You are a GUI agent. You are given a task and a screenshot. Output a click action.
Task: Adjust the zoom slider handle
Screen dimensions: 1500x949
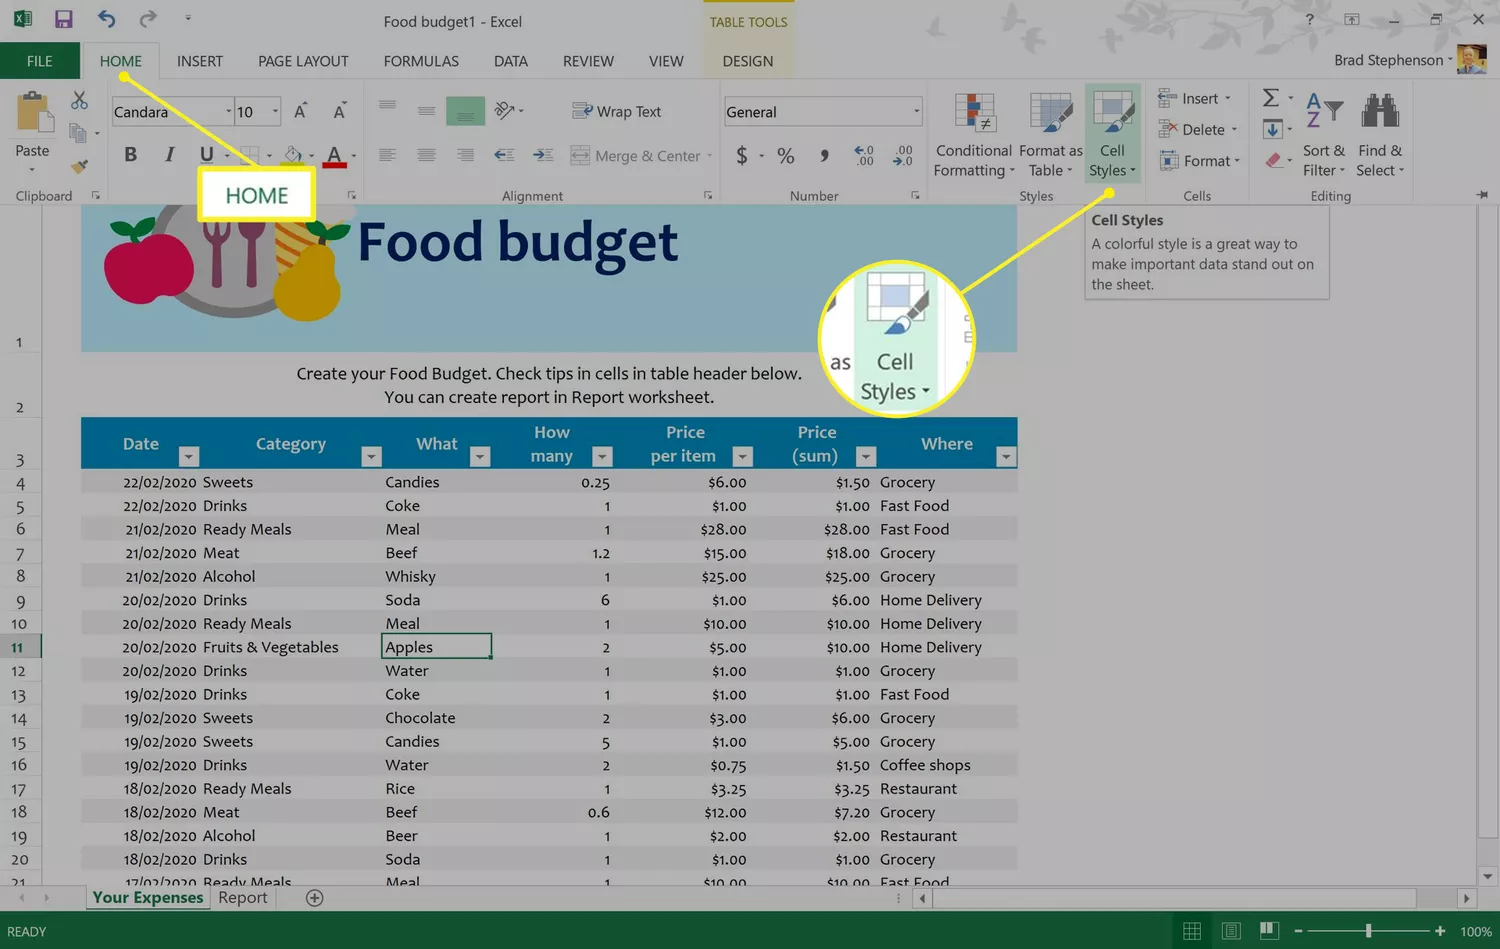point(1368,931)
